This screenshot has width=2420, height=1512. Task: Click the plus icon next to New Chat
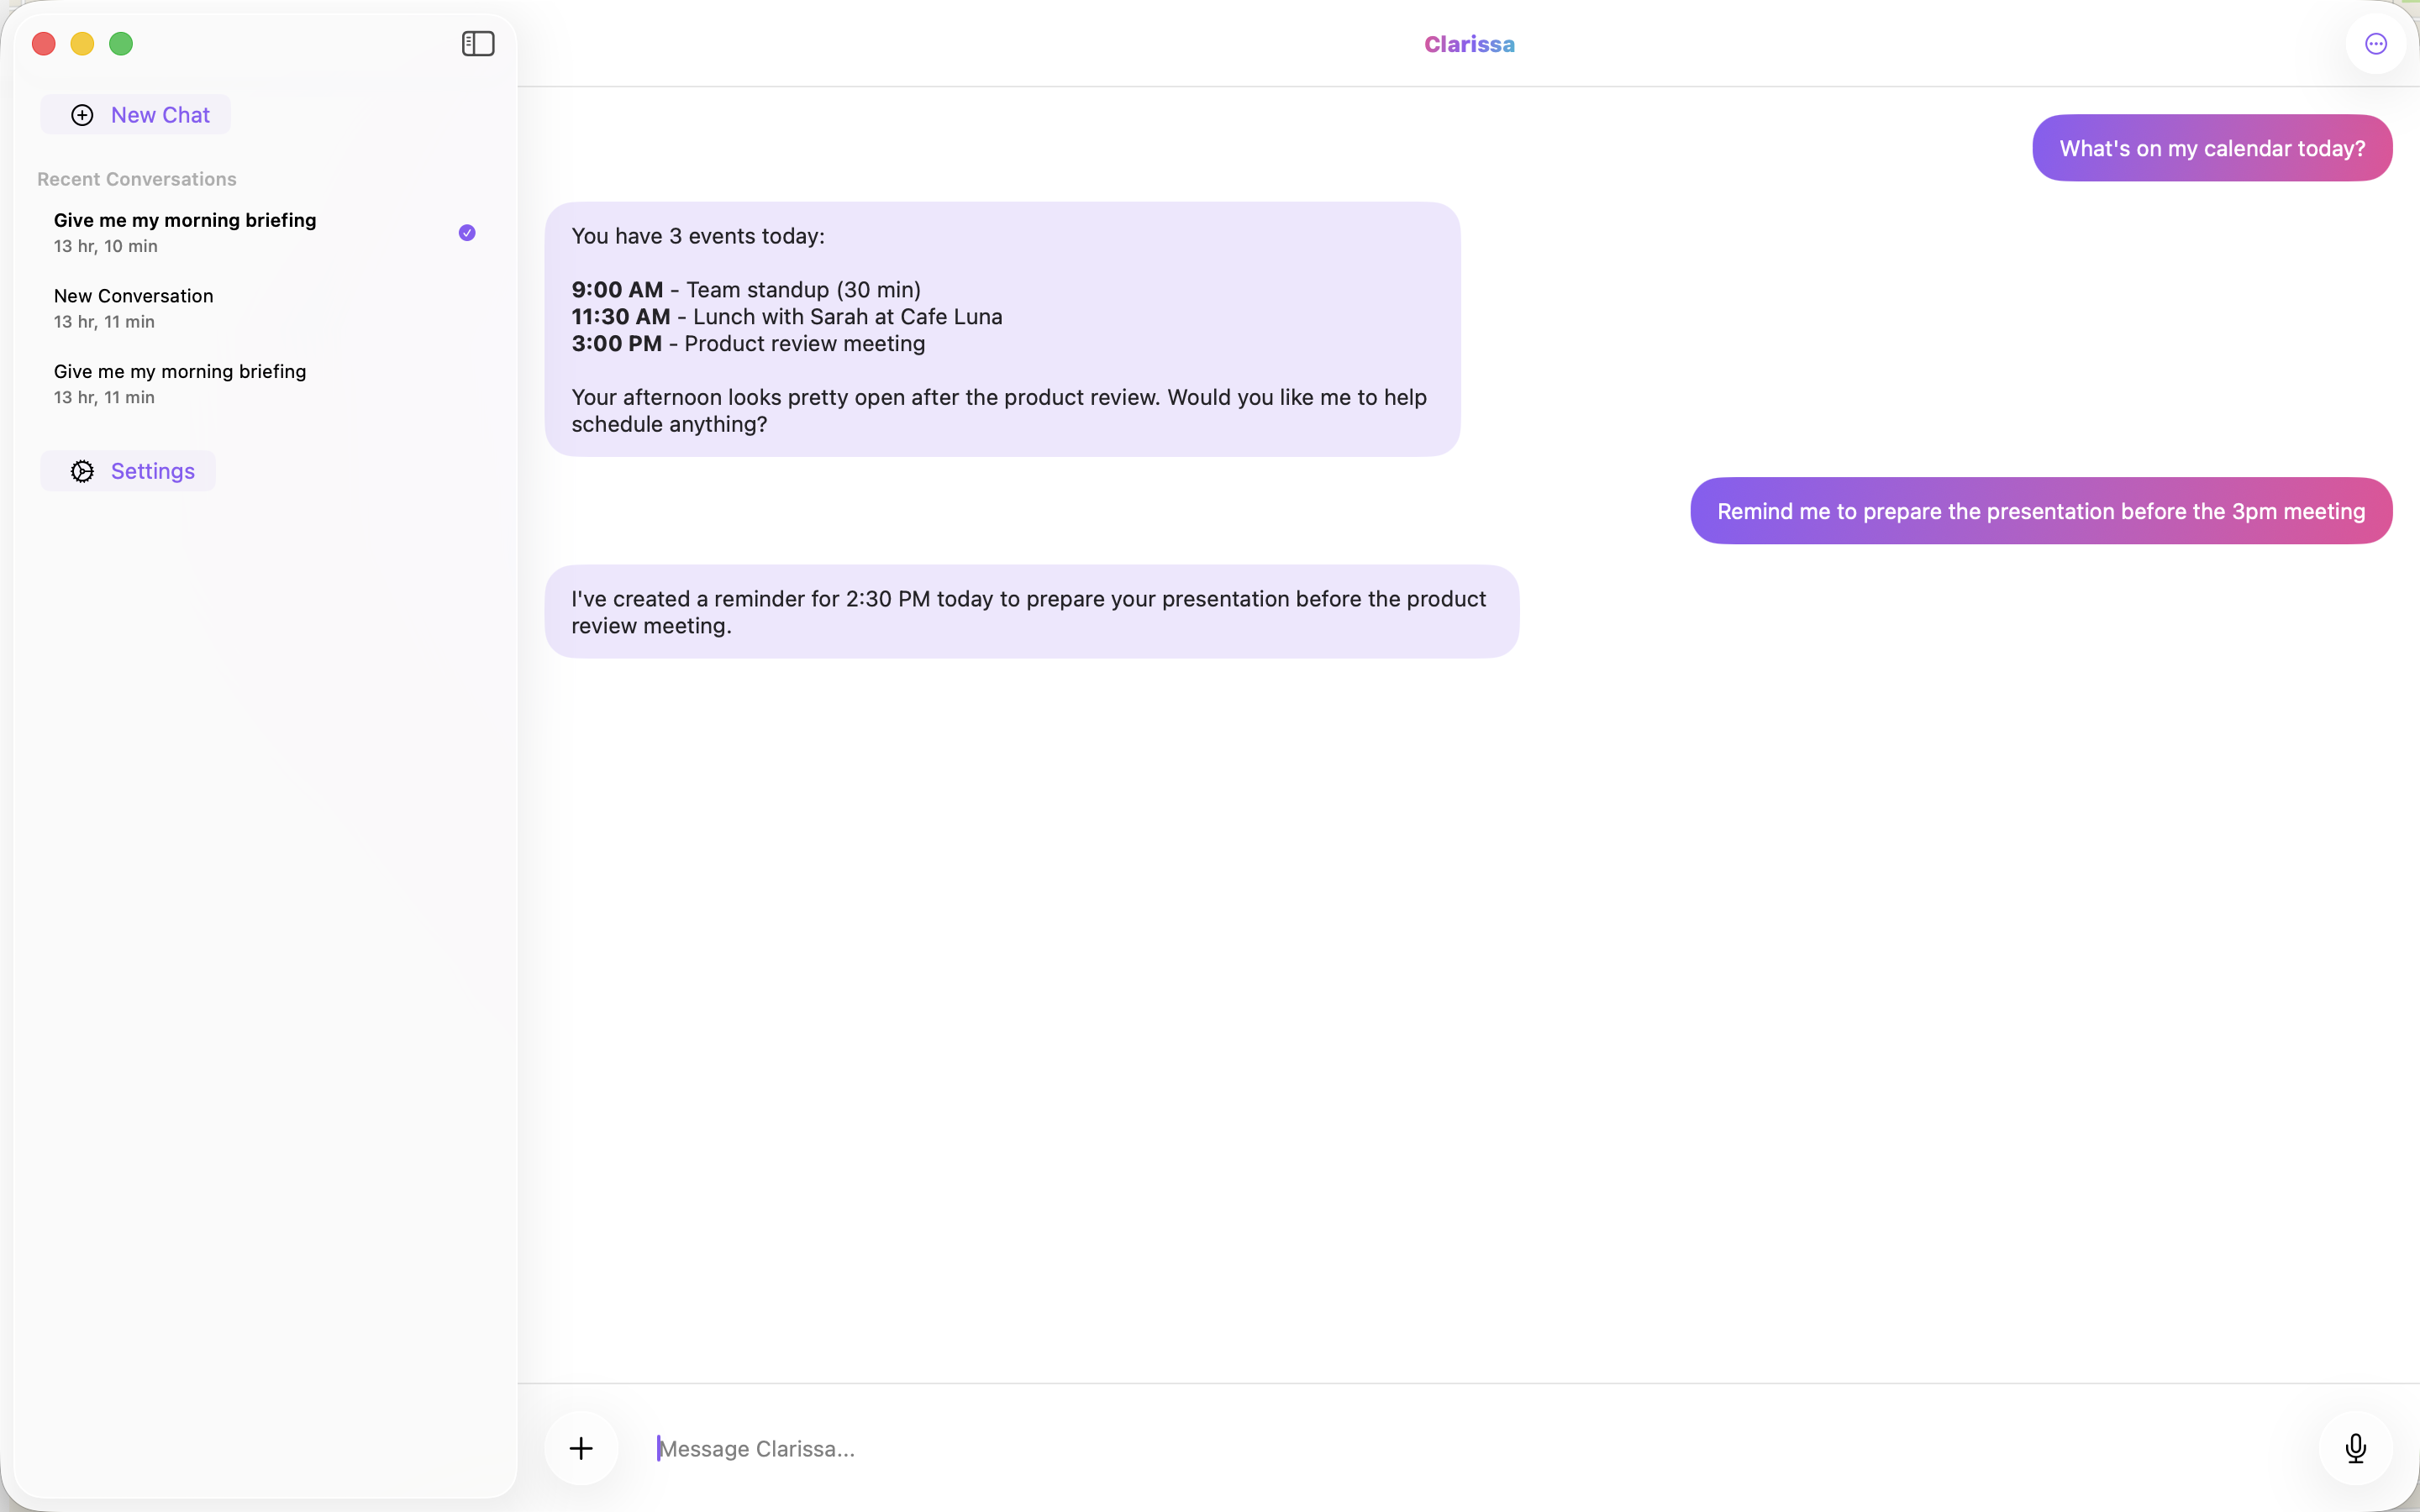click(82, 114)
